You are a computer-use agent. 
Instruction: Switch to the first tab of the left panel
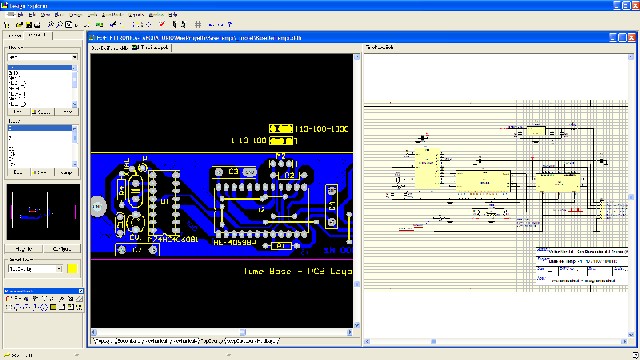[x=15, y=36]
